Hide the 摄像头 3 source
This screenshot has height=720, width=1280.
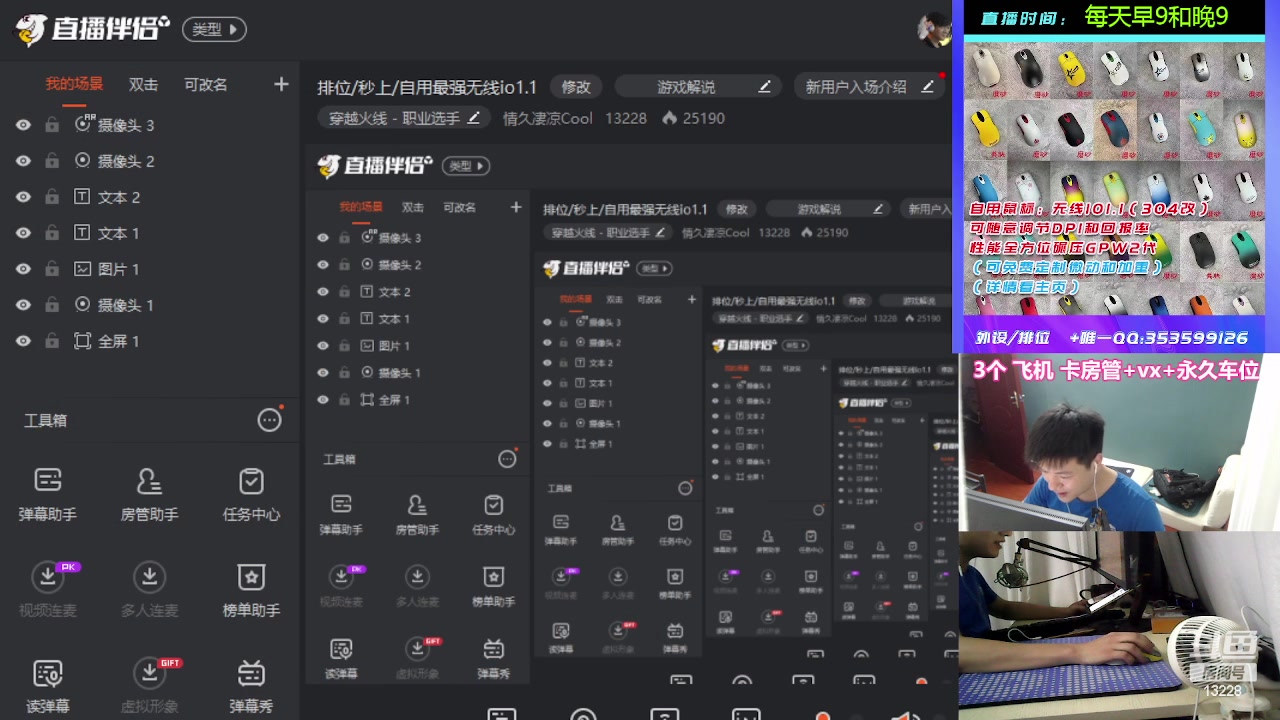click(x=23, y=125)
